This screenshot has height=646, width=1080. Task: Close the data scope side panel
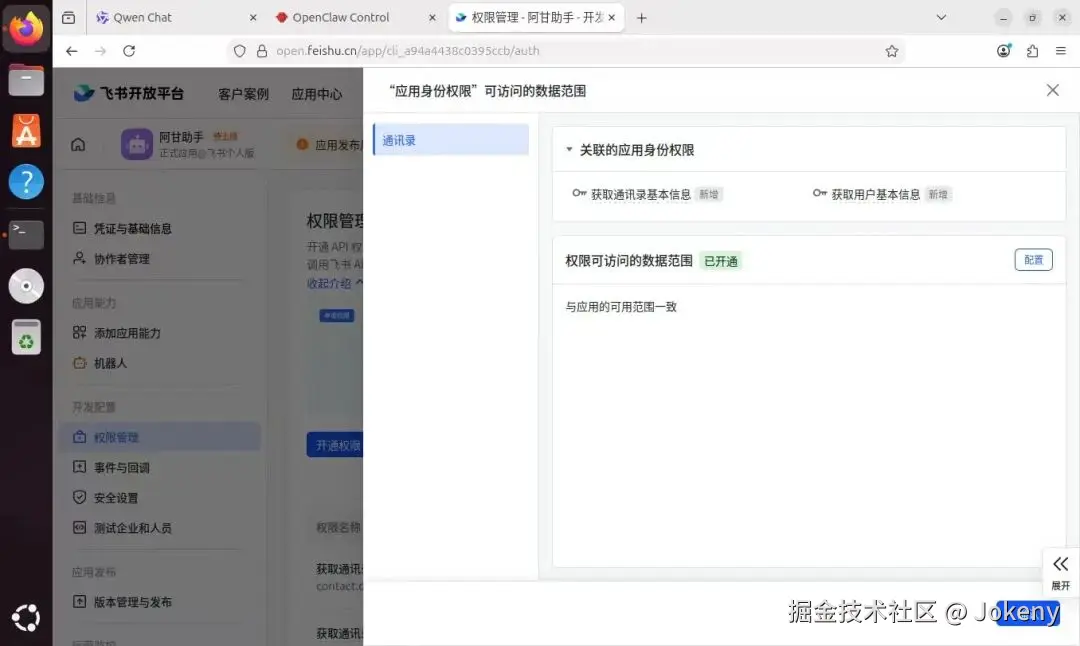(x=1052, y=90)
